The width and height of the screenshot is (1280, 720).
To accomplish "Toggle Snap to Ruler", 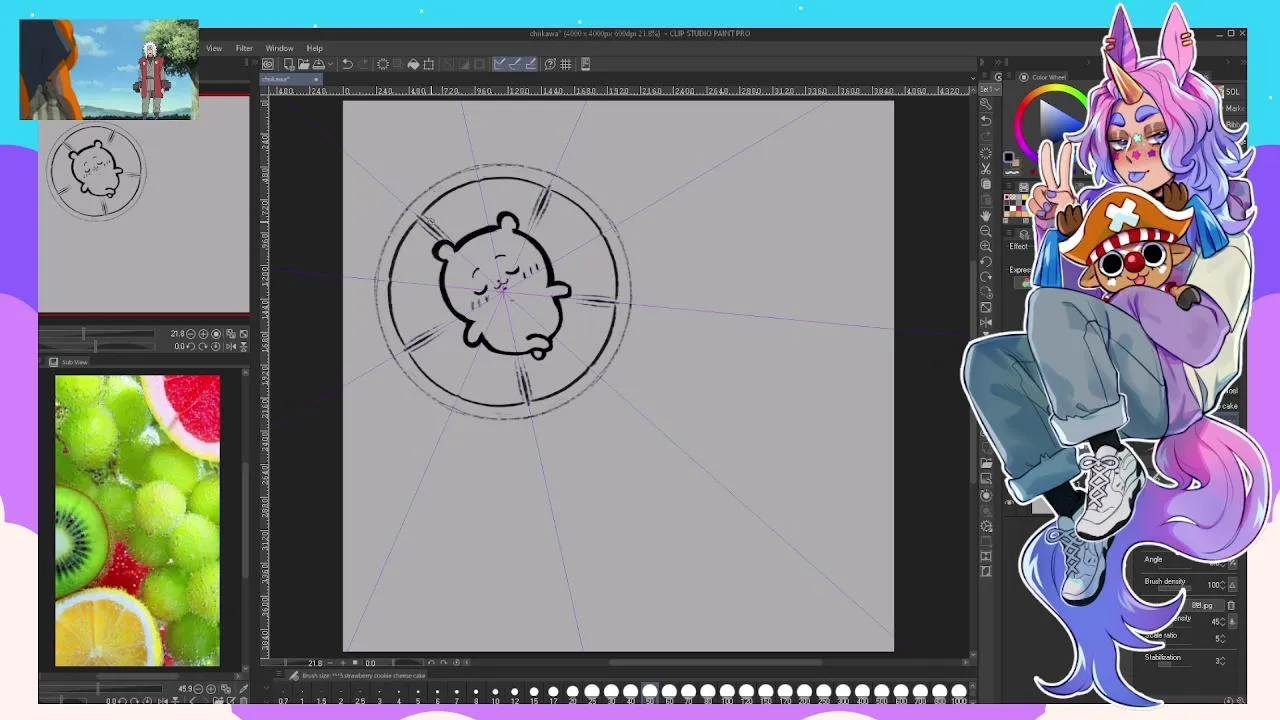I will coord(499,64).
